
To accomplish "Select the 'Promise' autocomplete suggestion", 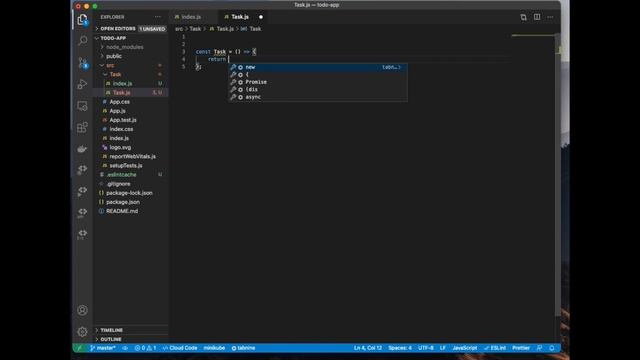I will (x=318, y=82).
